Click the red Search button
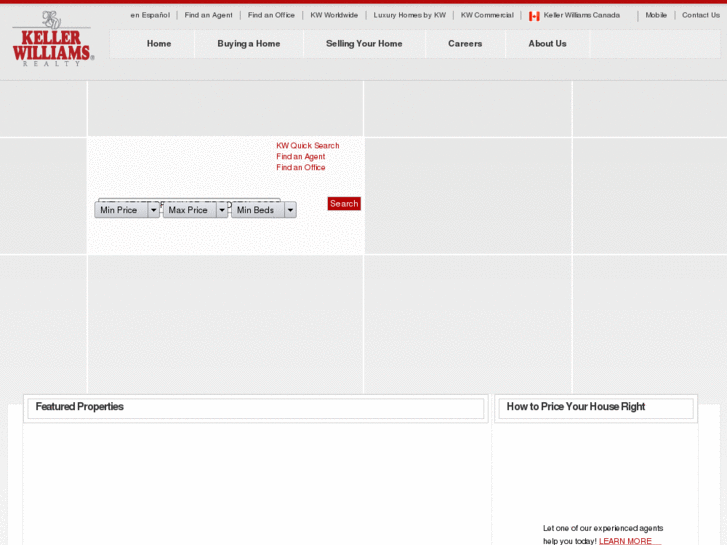The height and width of the screenshot is (545, 727). click(344, 204)
